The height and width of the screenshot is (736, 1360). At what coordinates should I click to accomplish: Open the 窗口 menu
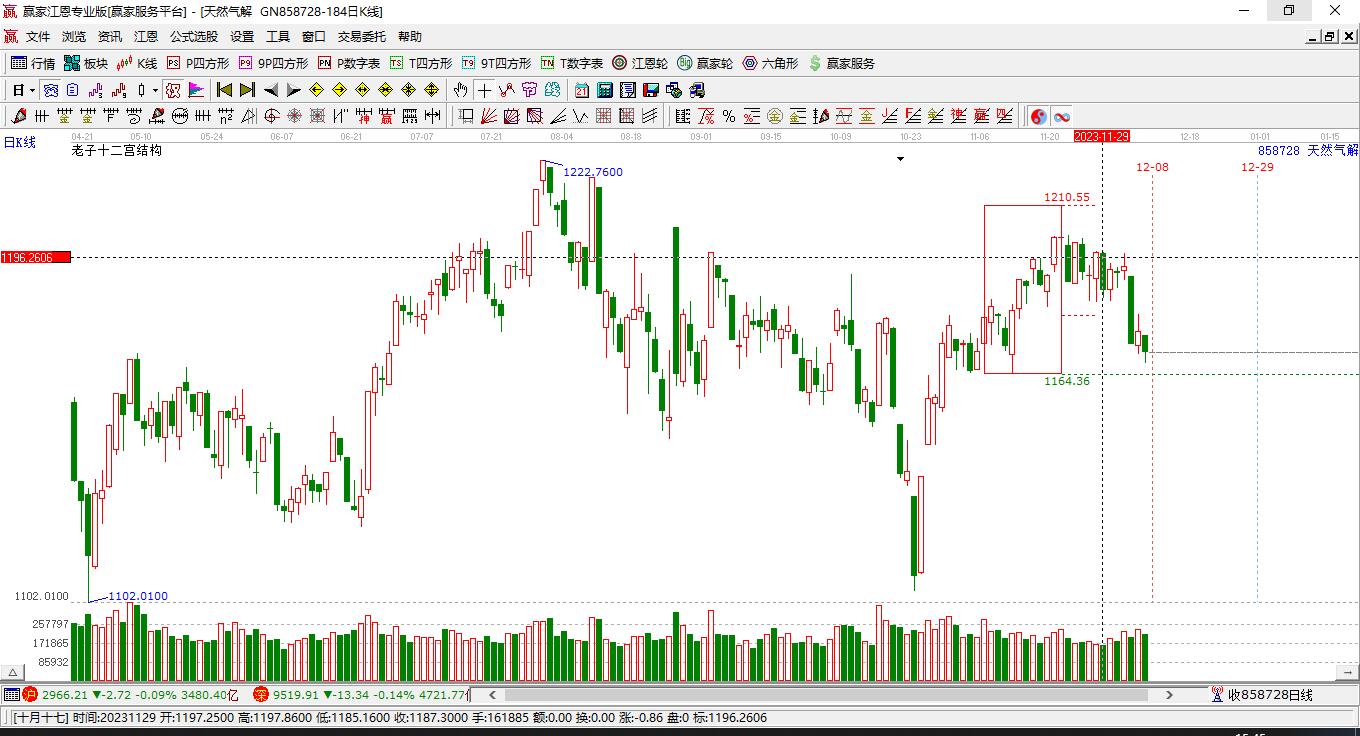(x=314, y=37)
